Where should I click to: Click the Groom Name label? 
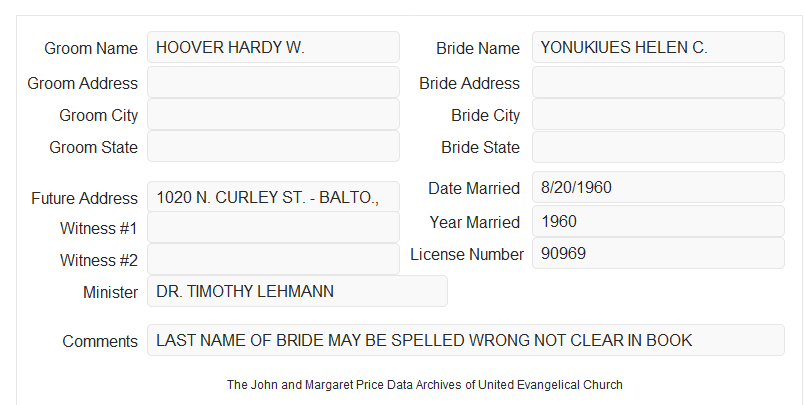click(91, 48)
